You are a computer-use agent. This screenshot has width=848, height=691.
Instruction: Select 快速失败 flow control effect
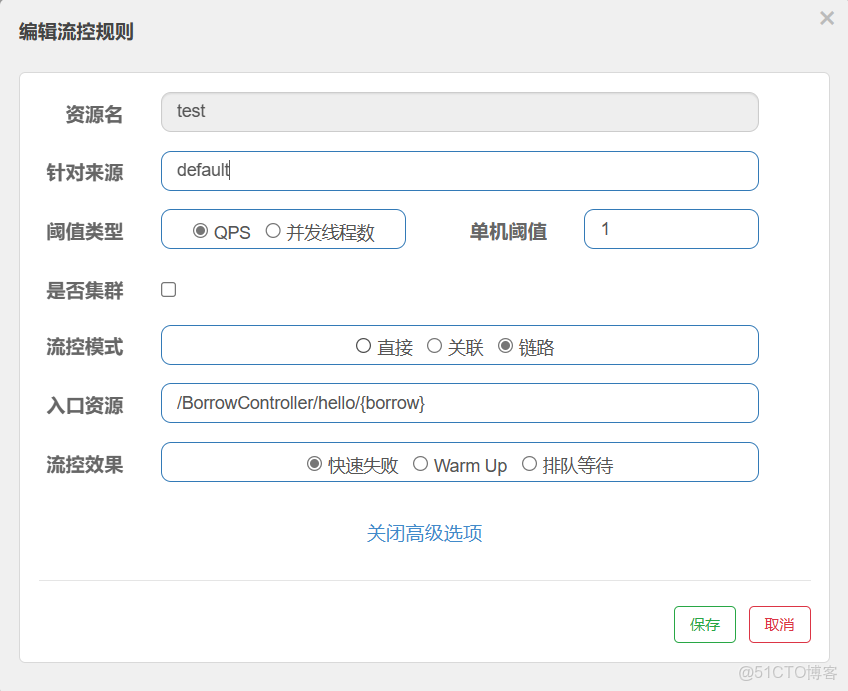pyautogui.click(x=314, y=463)
